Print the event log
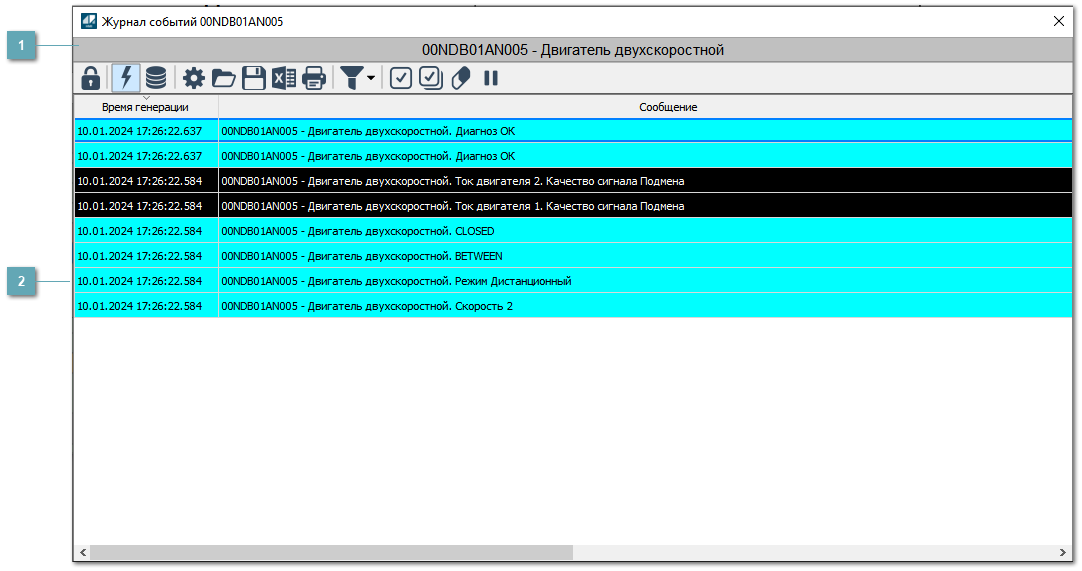Screen dimensions: 1082x571 pyautogui.click(x=314, y=78)
